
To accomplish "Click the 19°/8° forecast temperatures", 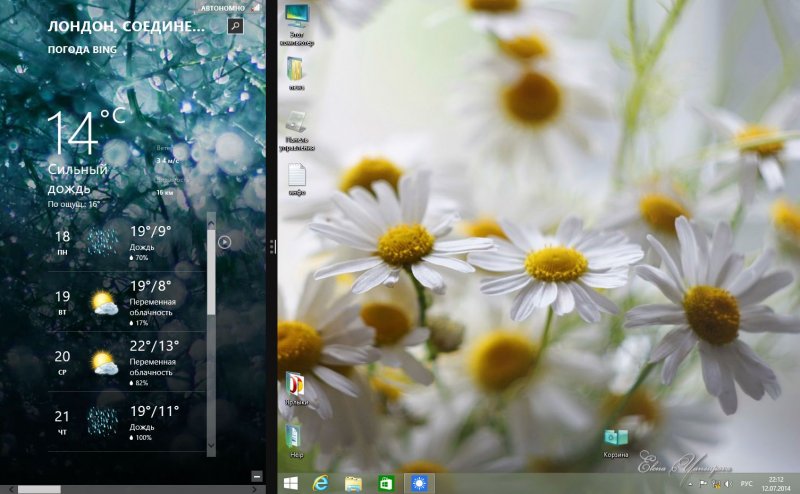I will pyautogui.click(x=151, y=286).
